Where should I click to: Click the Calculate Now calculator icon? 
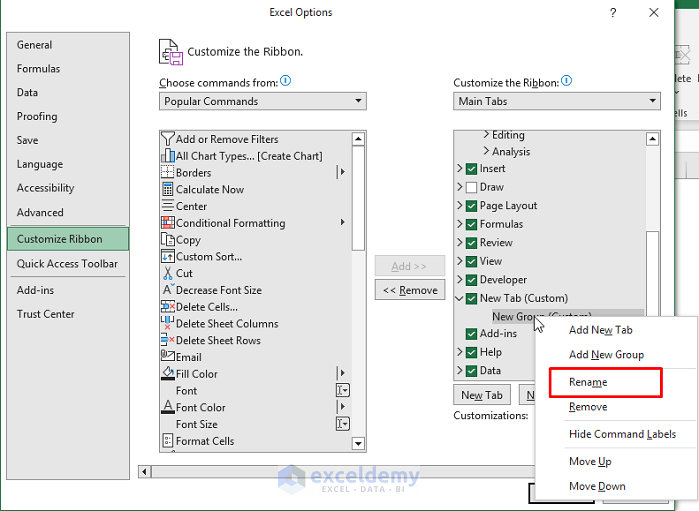[x=168, y=189]
